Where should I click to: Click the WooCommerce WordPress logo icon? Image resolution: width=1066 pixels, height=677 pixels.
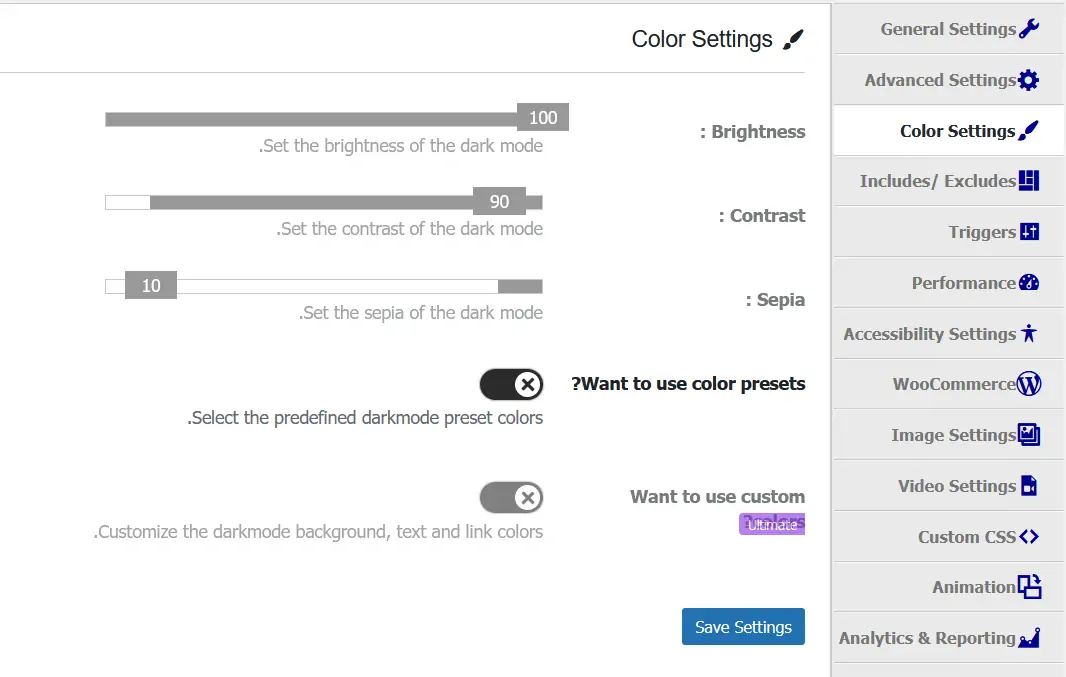[1029, 384]
